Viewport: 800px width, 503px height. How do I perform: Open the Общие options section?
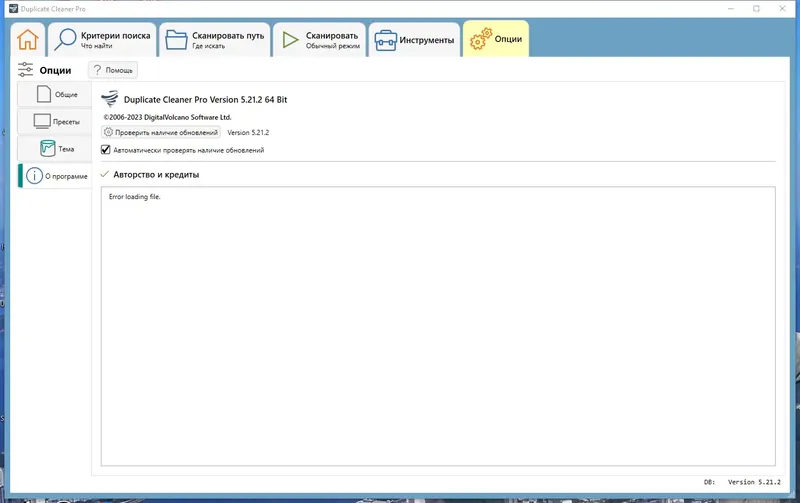coord(55,94)
